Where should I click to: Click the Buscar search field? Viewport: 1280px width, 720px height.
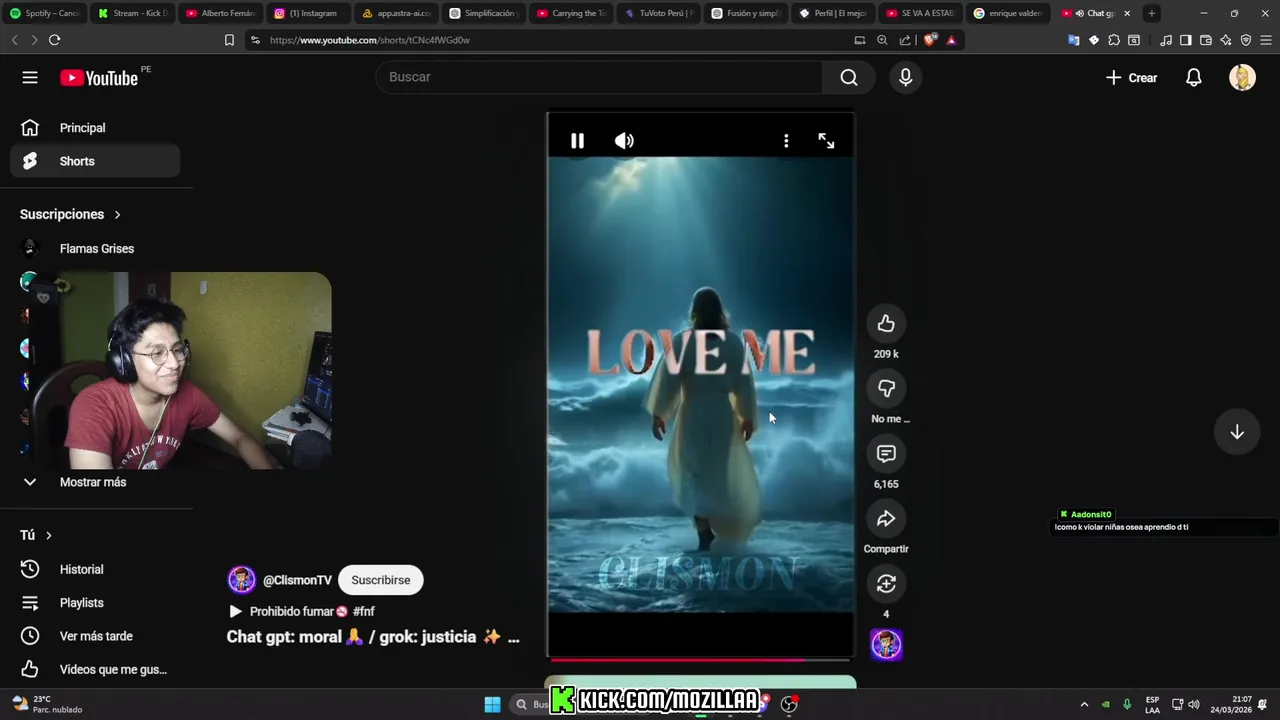click(x=599, y=77)
